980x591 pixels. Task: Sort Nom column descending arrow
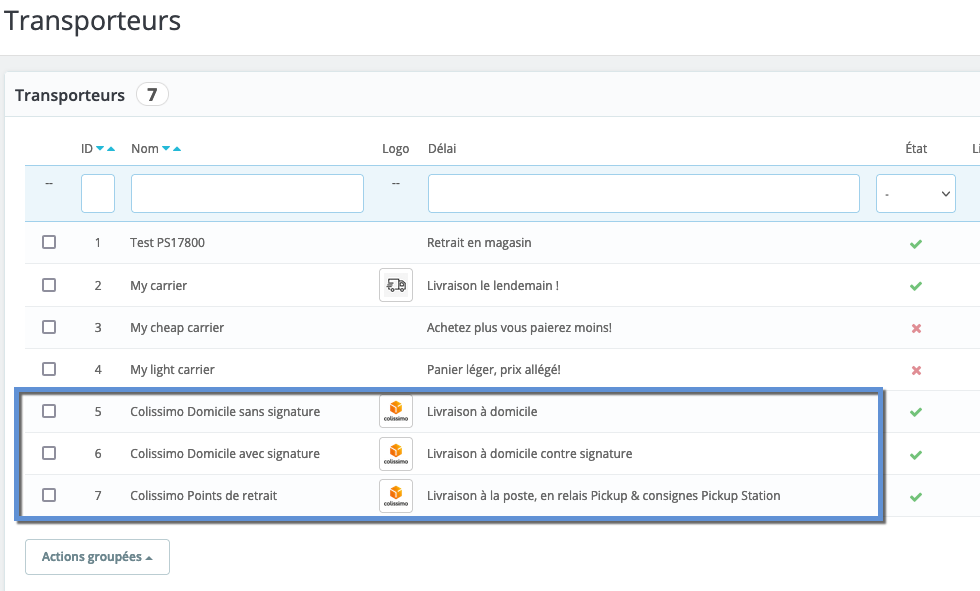tap(166, 149)
